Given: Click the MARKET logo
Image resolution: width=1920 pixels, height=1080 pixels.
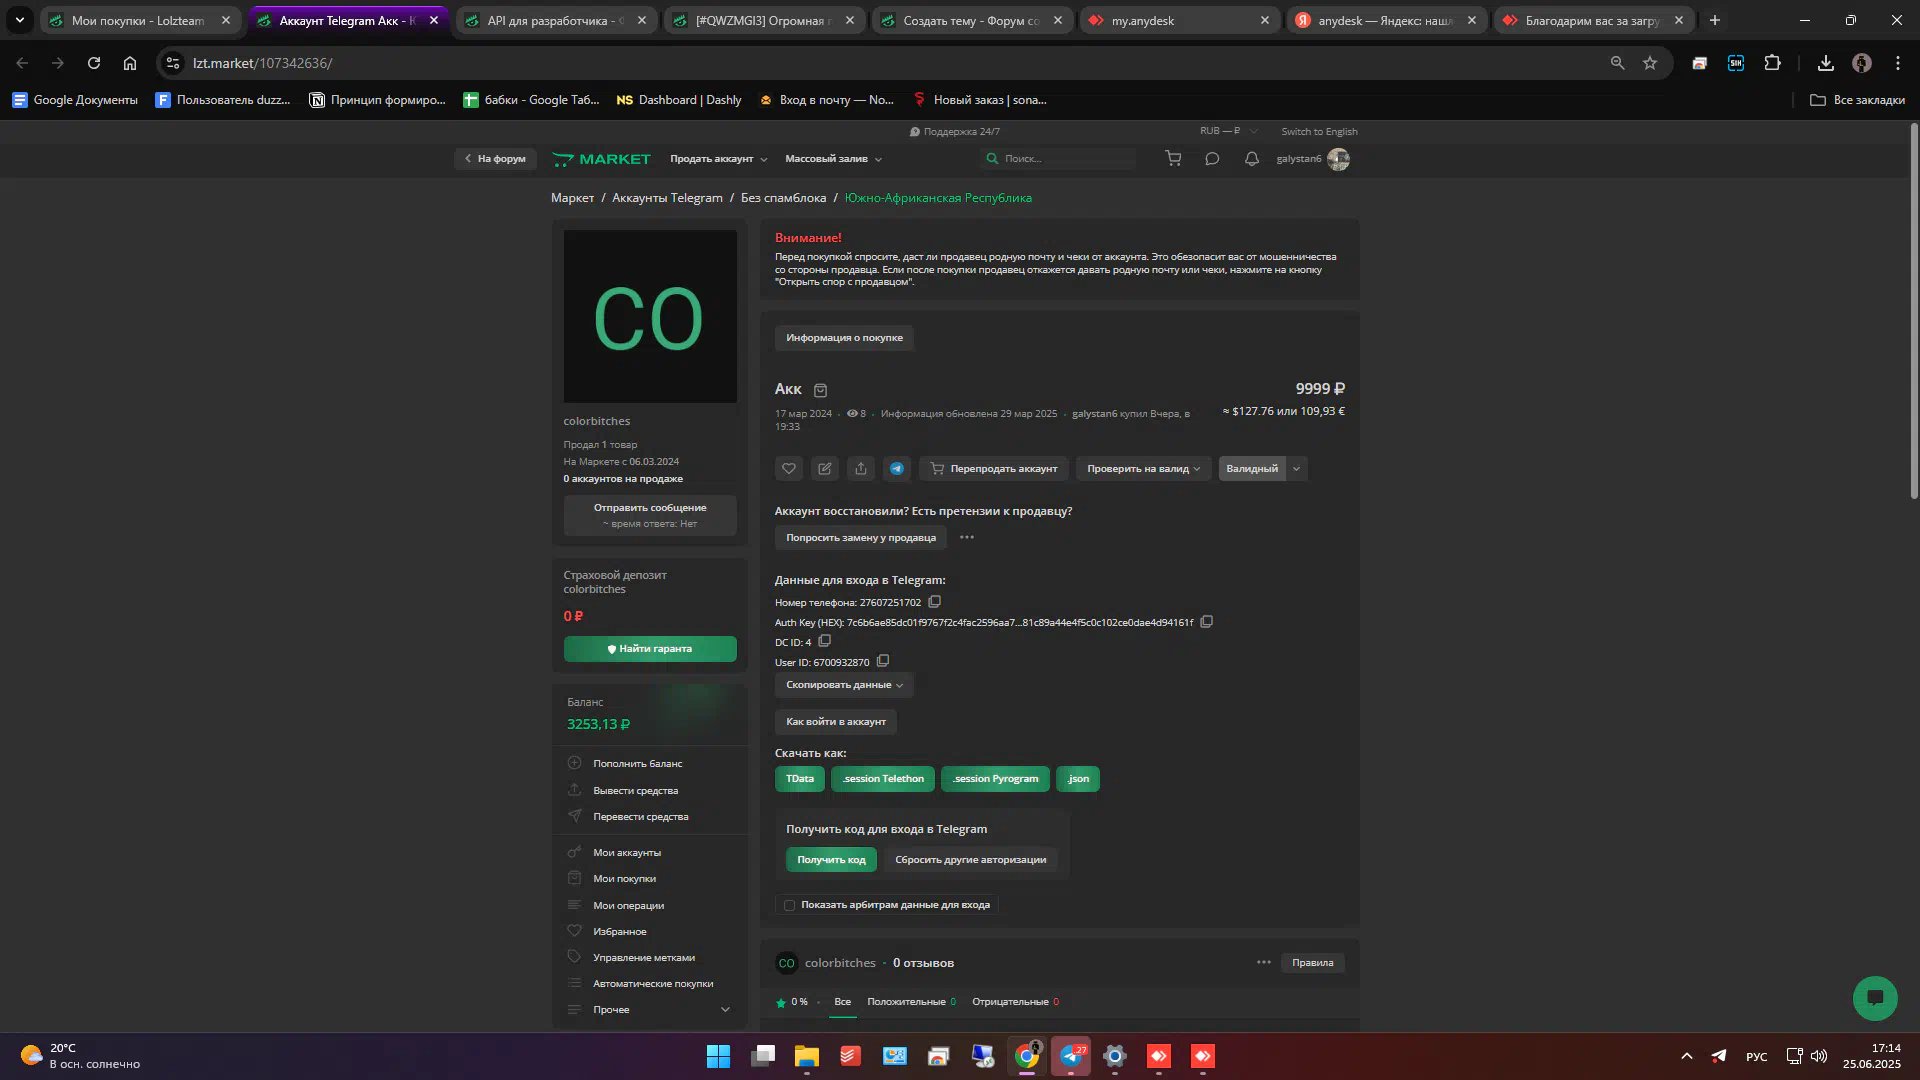Looking at the screenshot, I should (x=601, y=159).
